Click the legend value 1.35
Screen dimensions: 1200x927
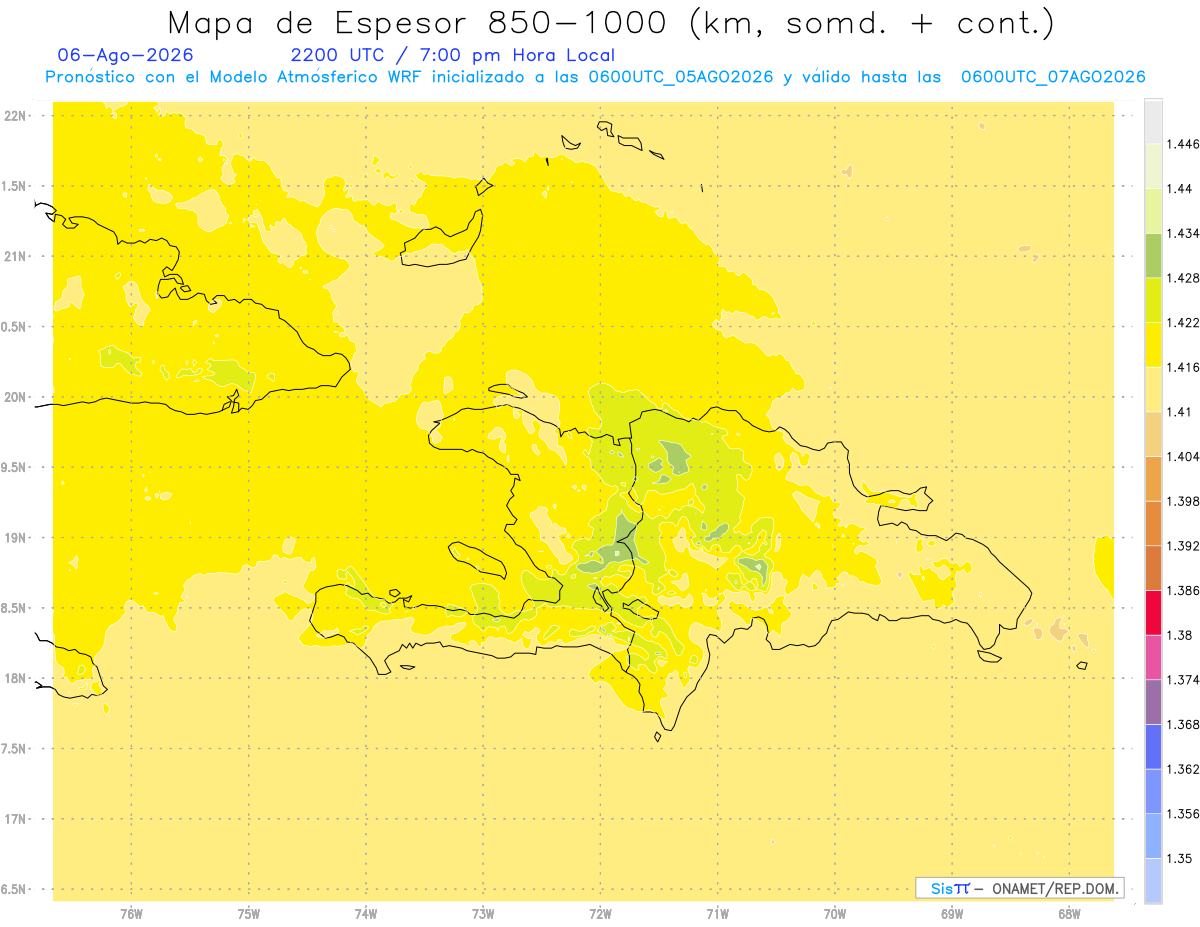[x=1179, y=858]
